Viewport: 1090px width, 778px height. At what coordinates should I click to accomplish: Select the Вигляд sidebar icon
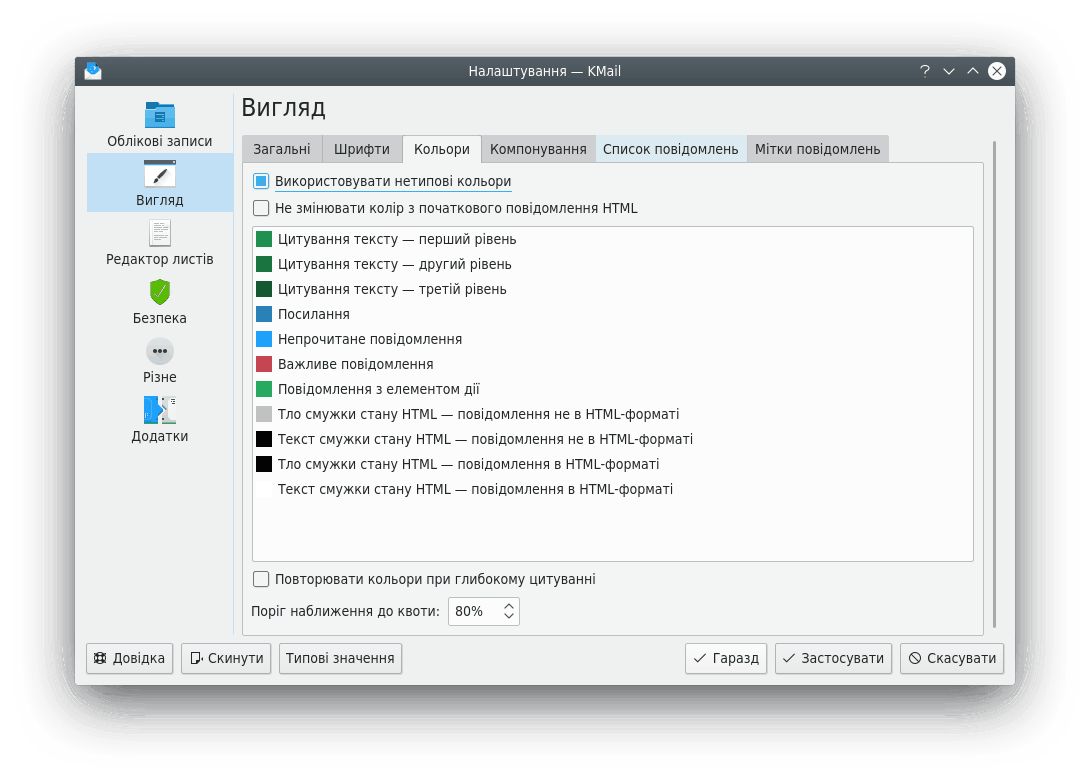[x=160, y=174]
